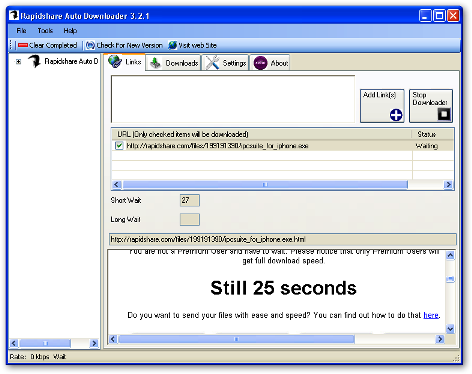Click the rapidshare URL address field
The height and width of the screenshot is (374, 472).
282,239
